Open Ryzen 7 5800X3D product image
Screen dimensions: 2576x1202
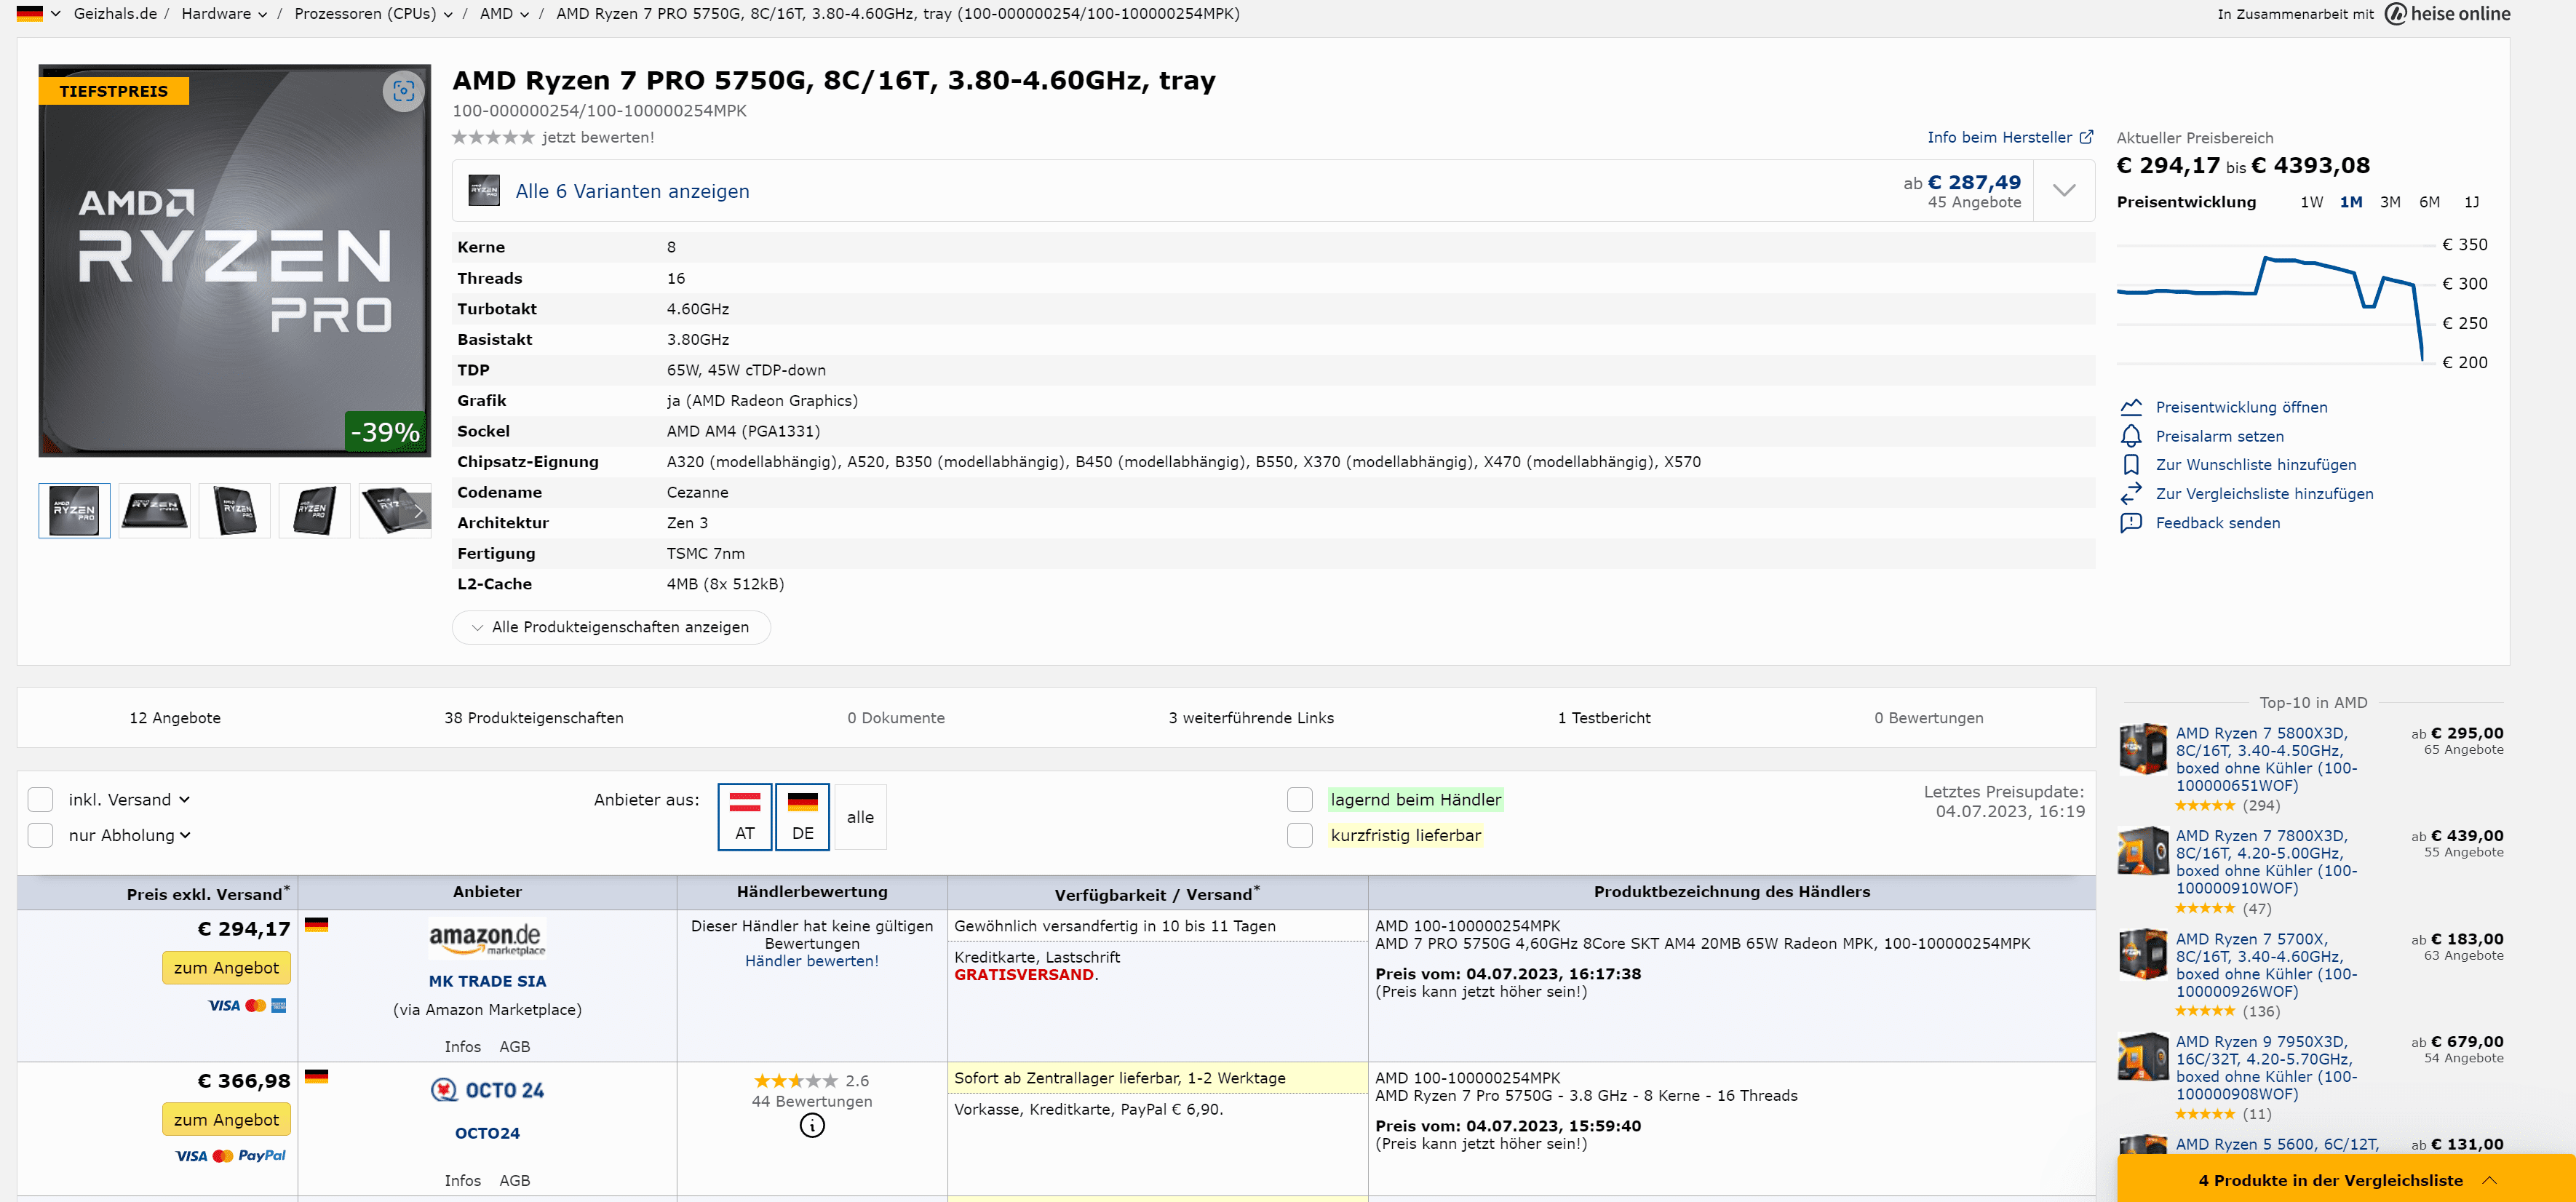click(2143, 749)
